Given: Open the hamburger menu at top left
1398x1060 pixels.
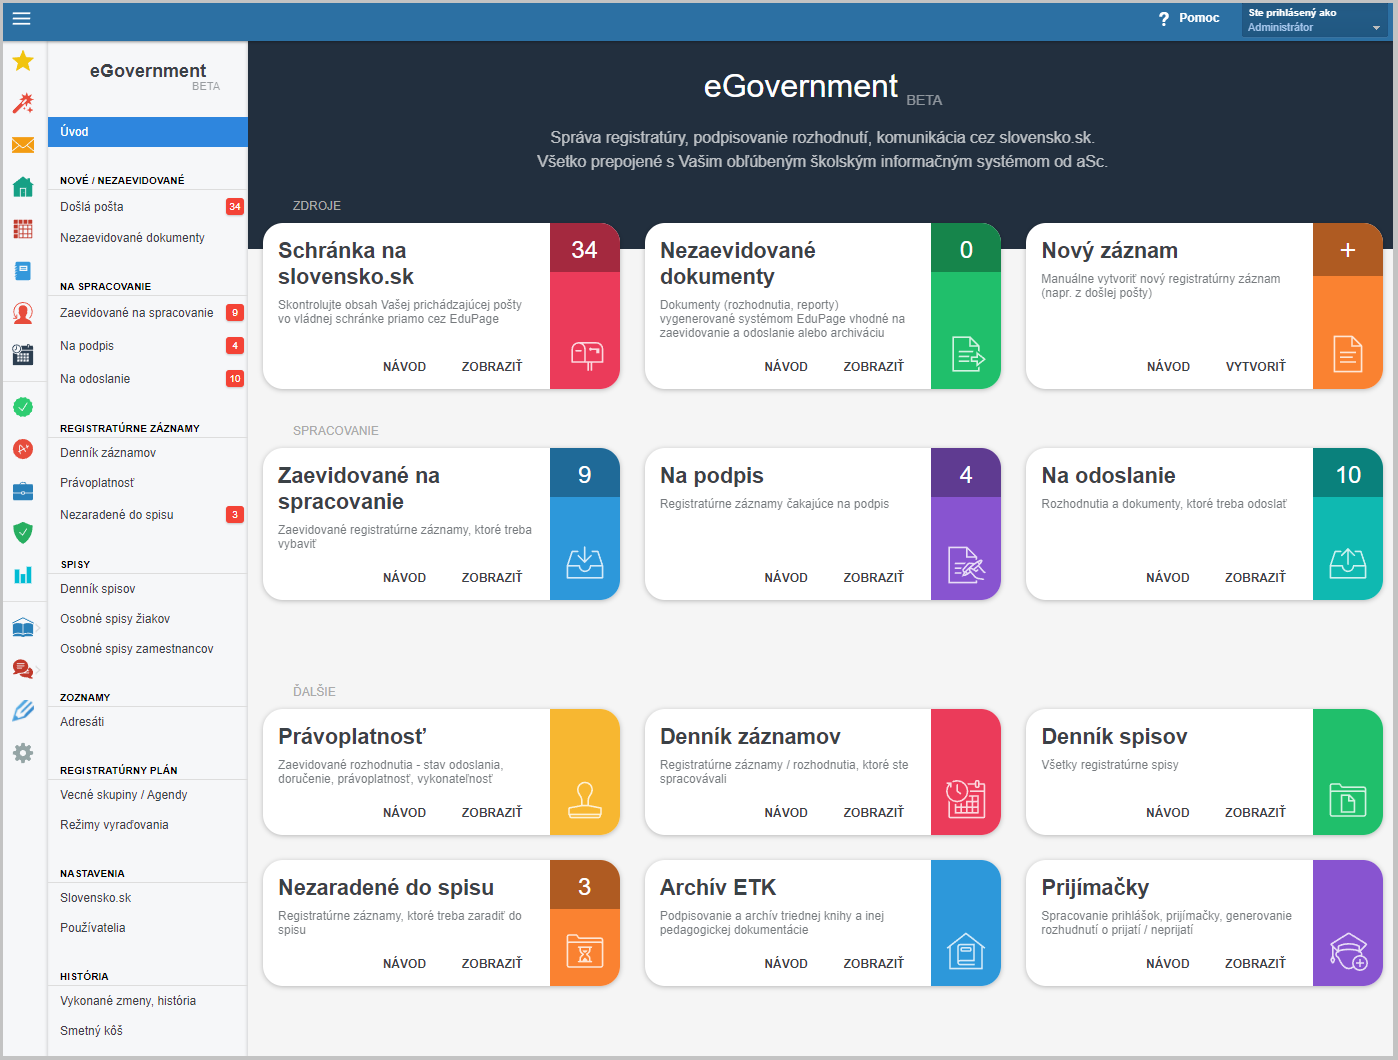Looking at the screenshot, I should pyautogui.click(x=21, y=18).
